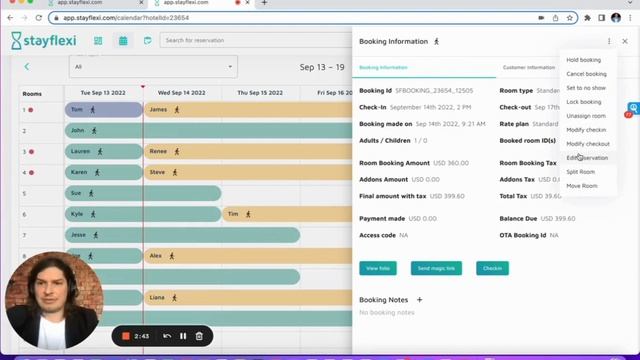
Task: Toggle the browser side panel icon
Action: pos(602,18)
